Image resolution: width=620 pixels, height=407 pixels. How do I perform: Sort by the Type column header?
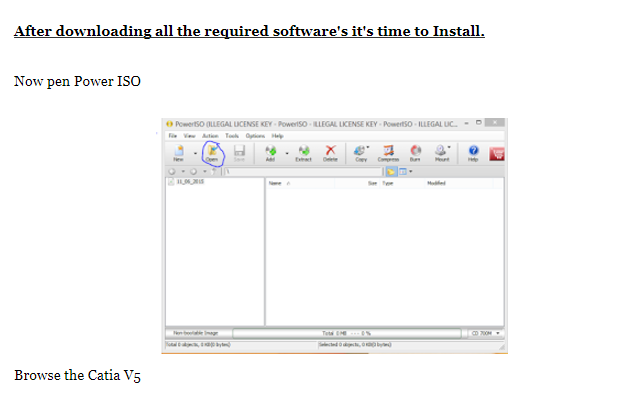coord(402,183)
